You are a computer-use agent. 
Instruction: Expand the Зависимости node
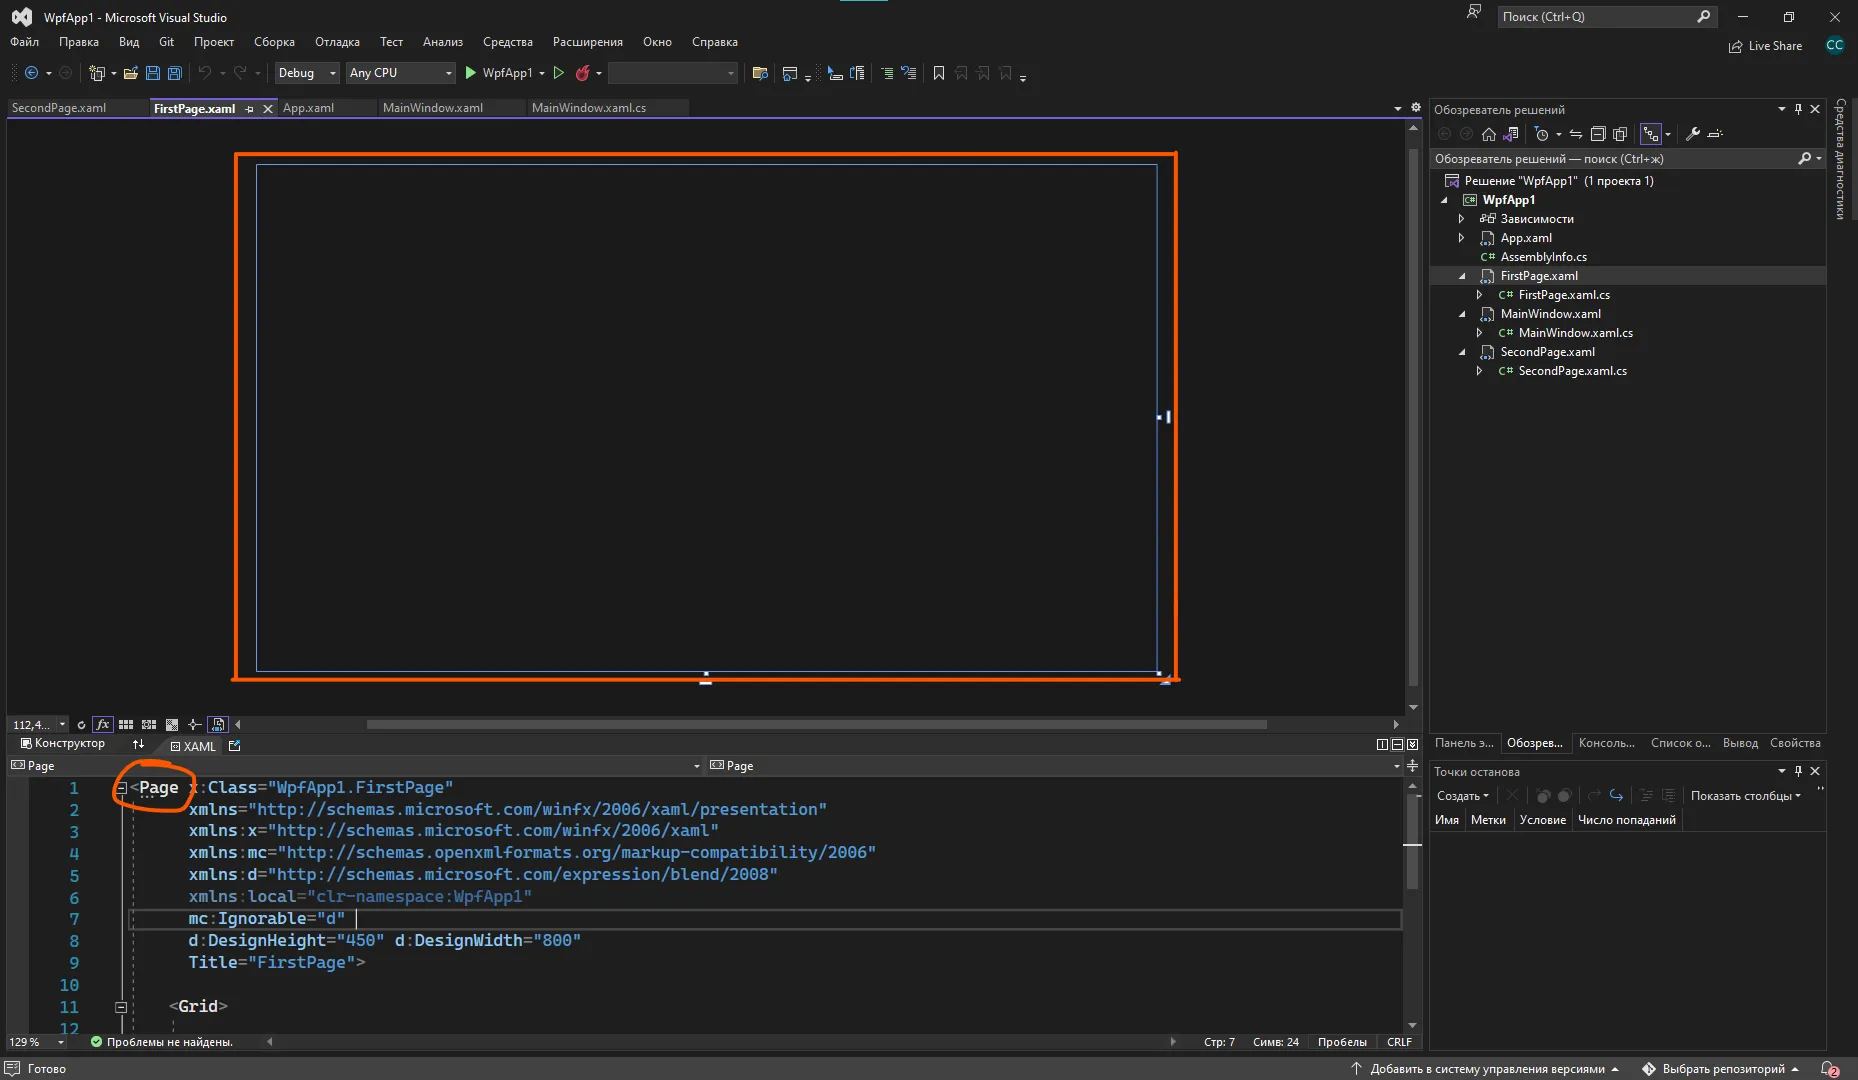[x=1462, y=219]
